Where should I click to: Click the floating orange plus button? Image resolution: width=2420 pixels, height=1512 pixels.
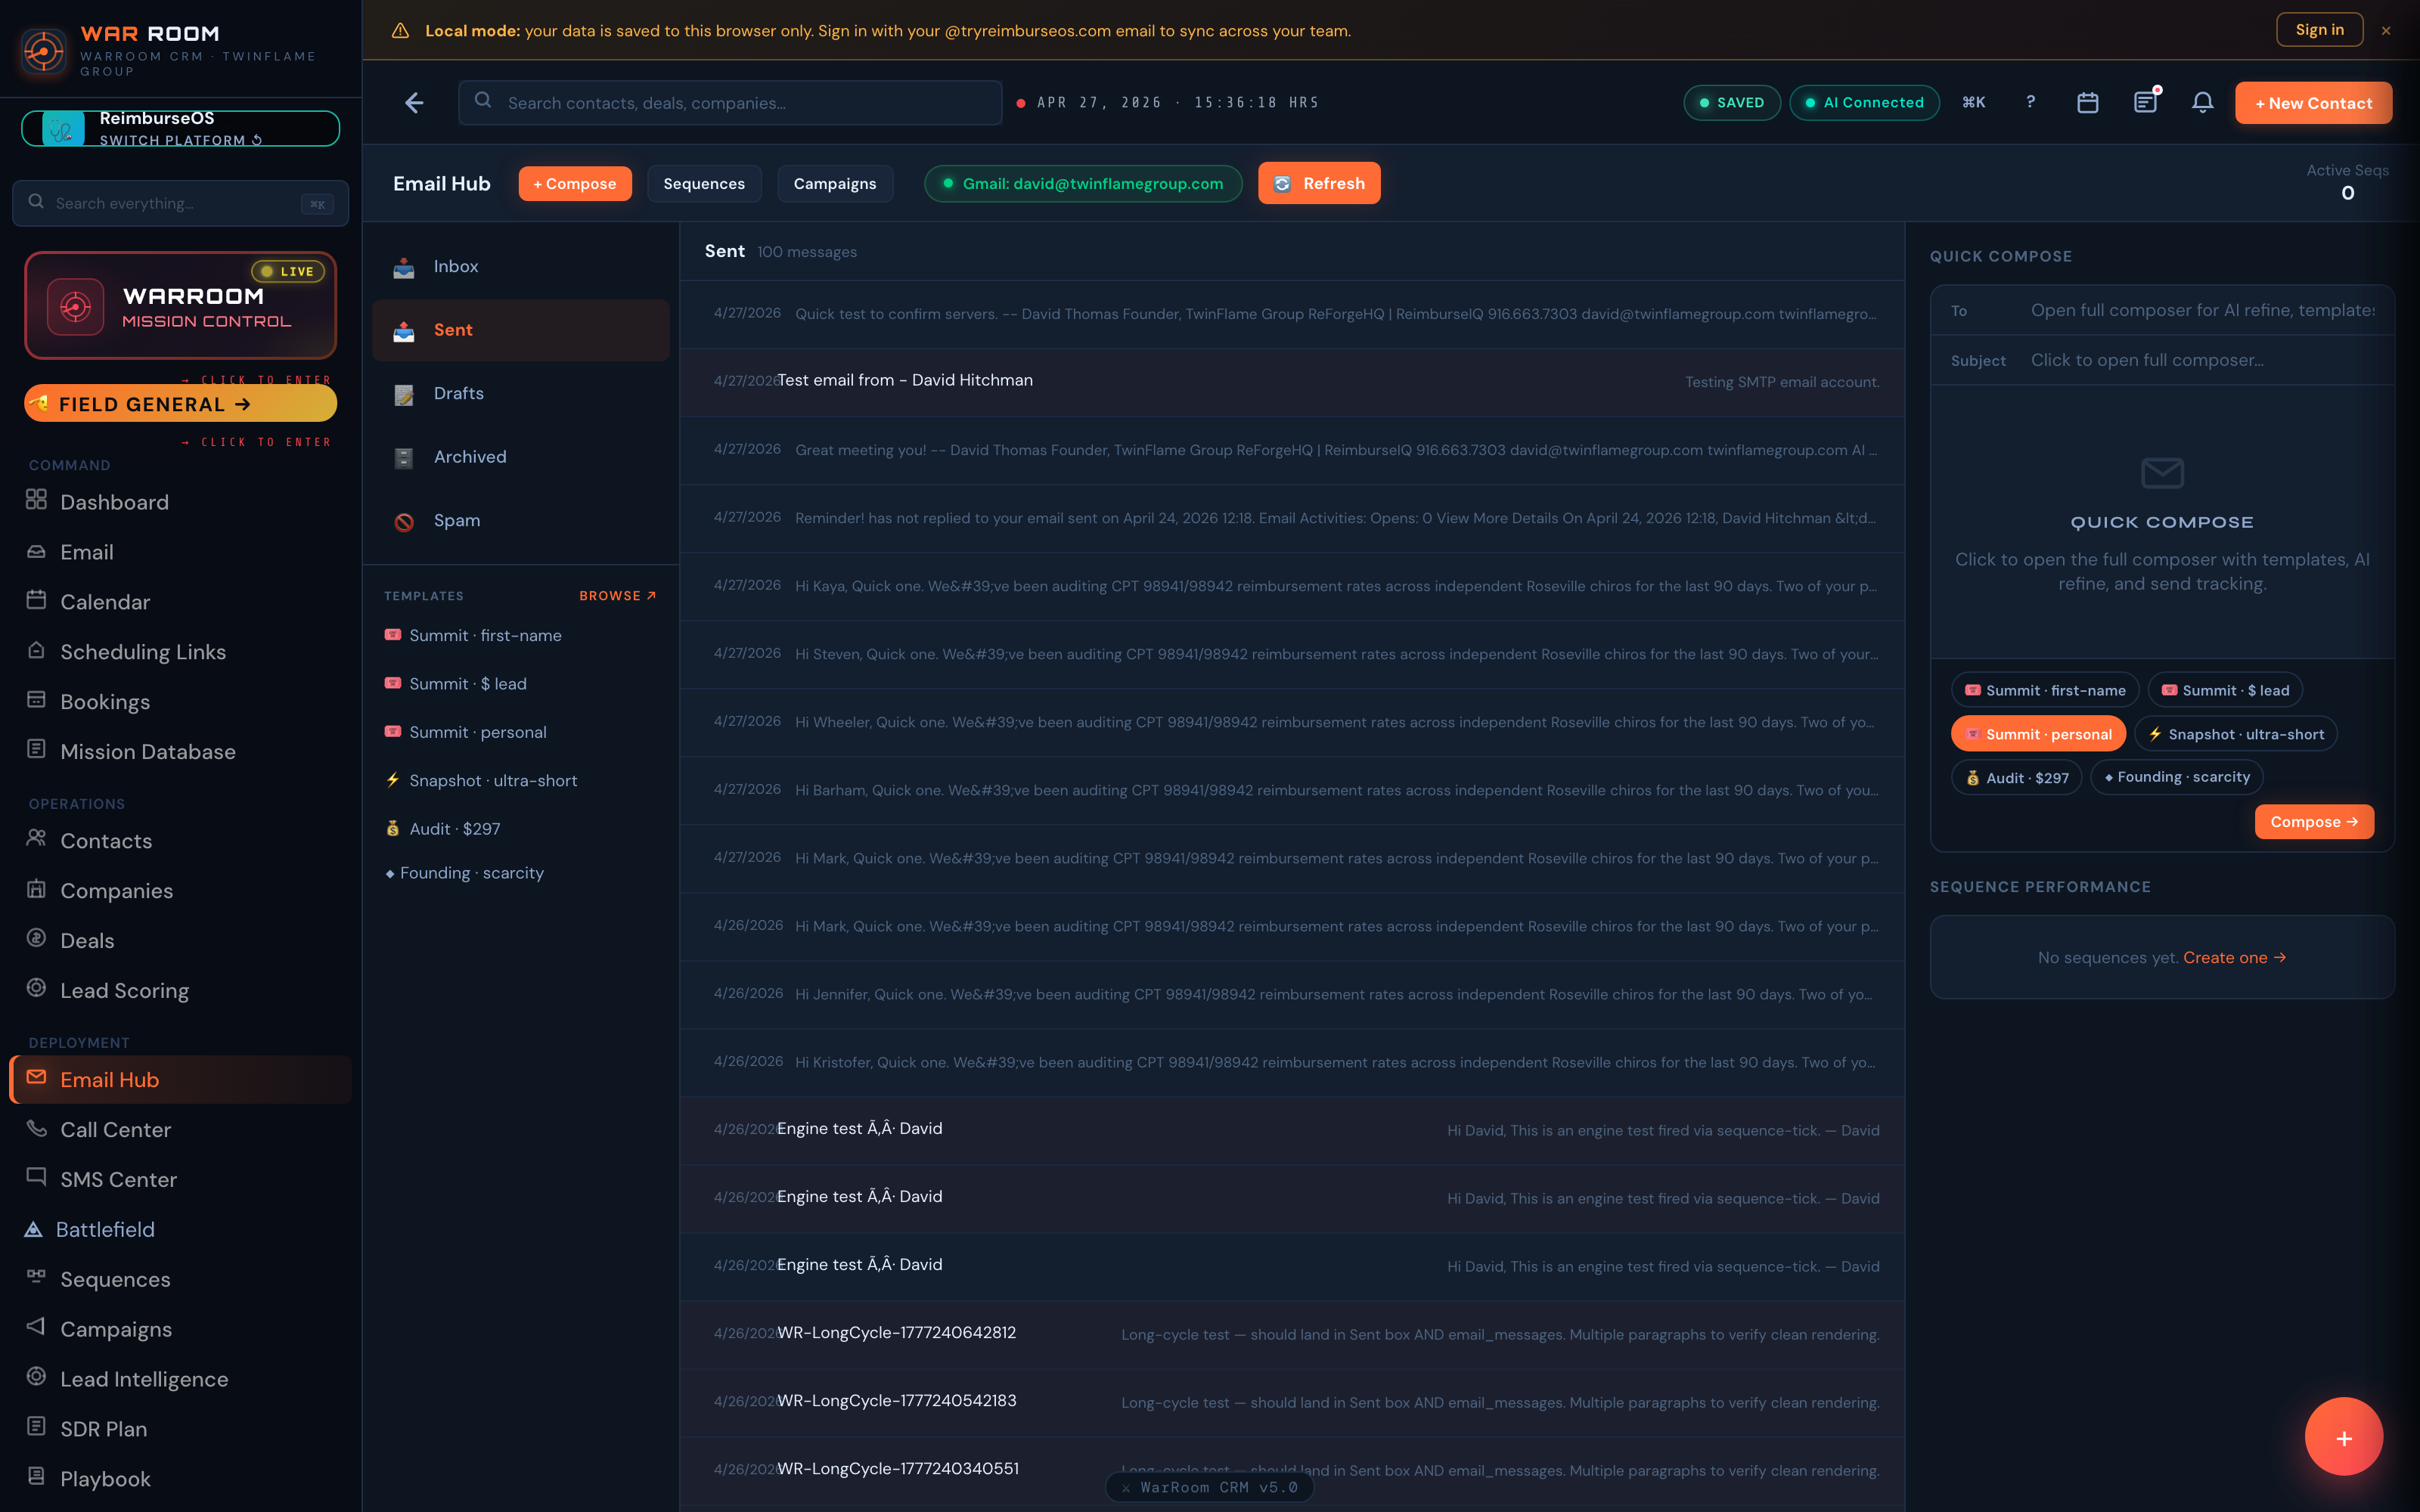(x=2344, y=1436)
